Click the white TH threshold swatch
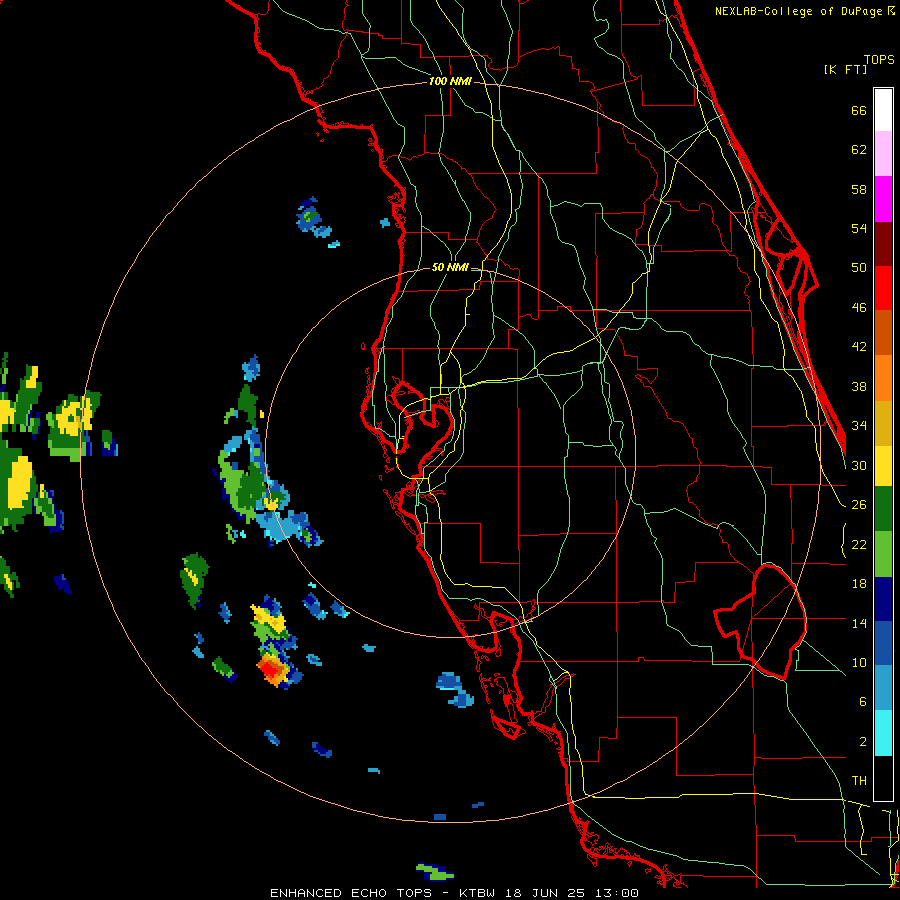Screen dimensions: 900x900 [883, 778]
